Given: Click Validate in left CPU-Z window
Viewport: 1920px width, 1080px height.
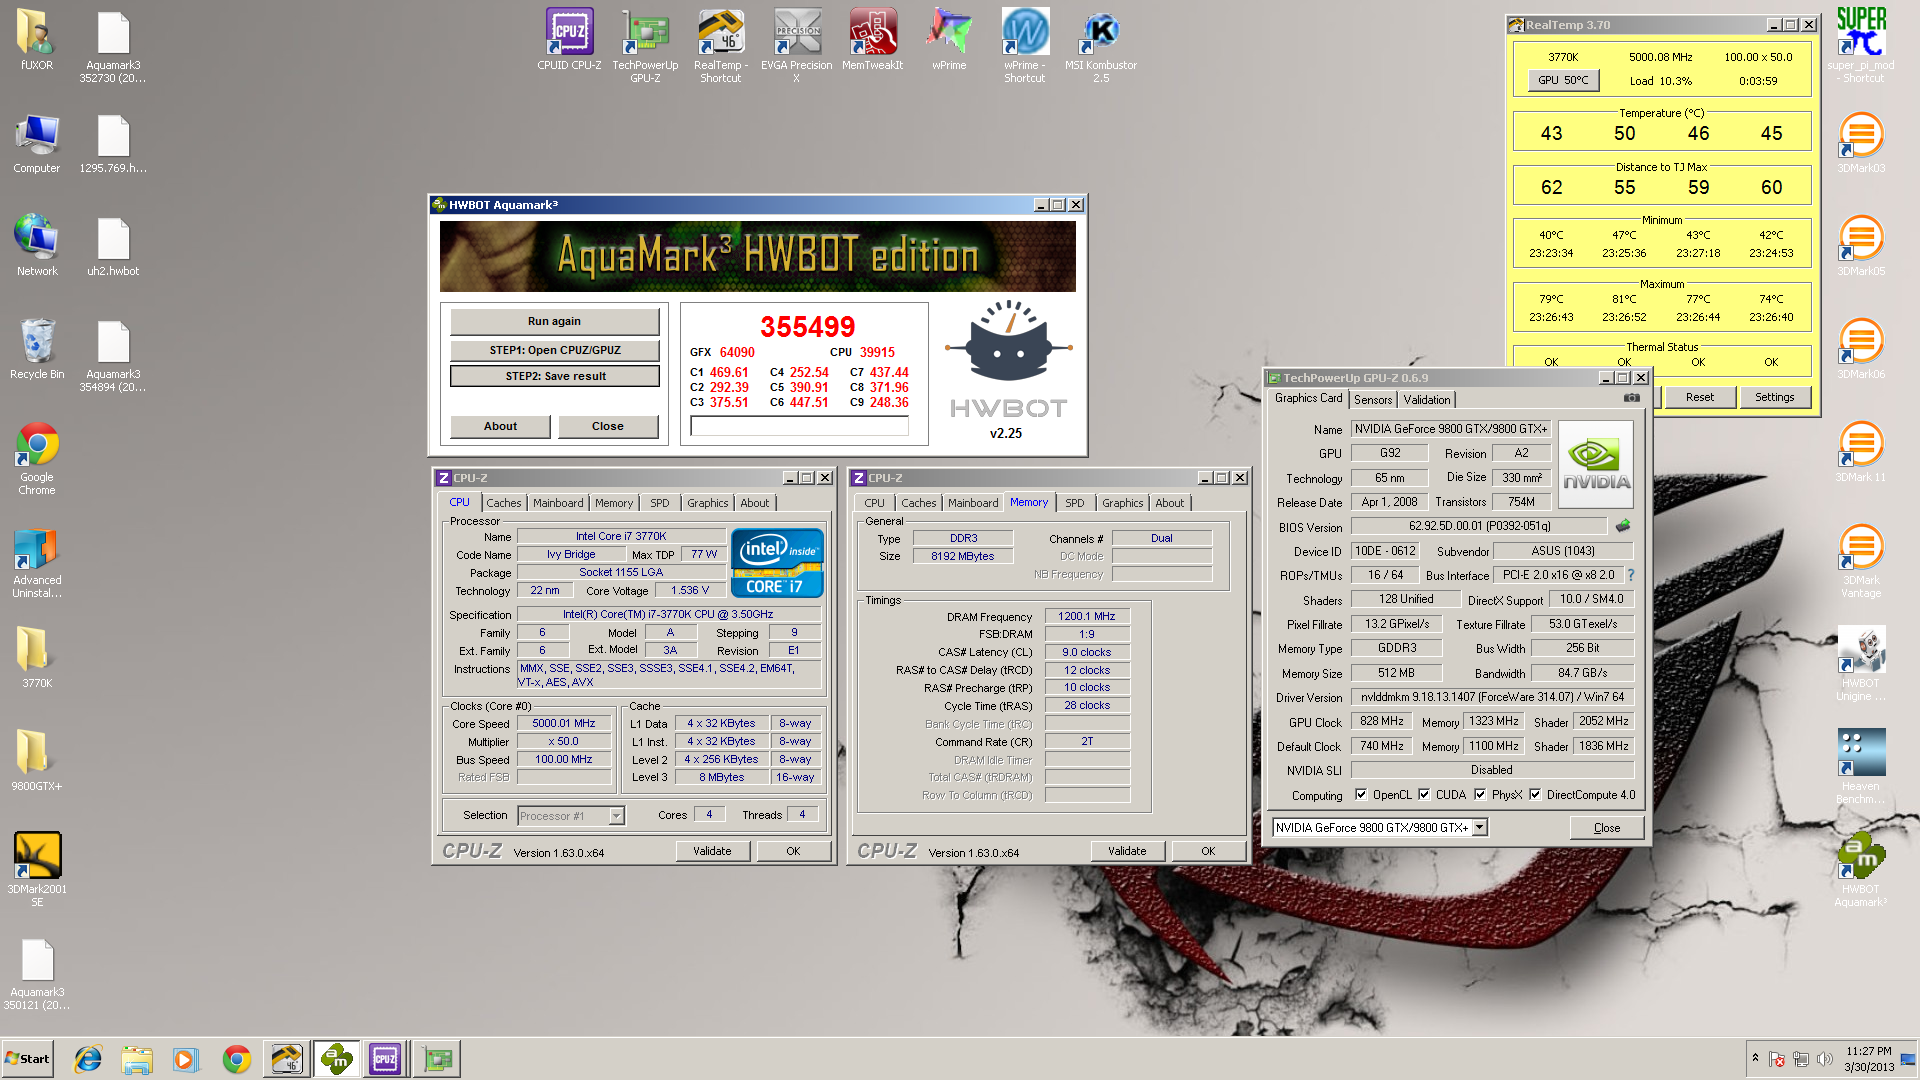Looking at the screenshot, I should tap(712, 851).
